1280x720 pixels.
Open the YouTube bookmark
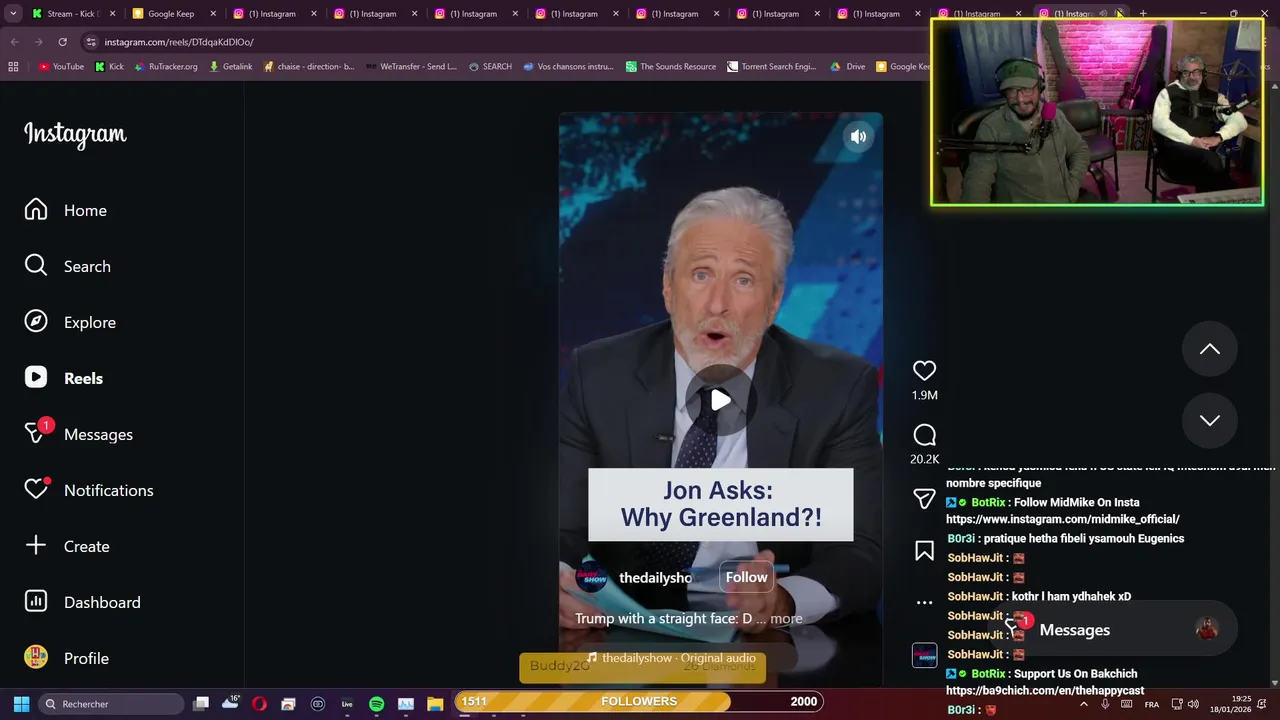(x=61, y=66)
